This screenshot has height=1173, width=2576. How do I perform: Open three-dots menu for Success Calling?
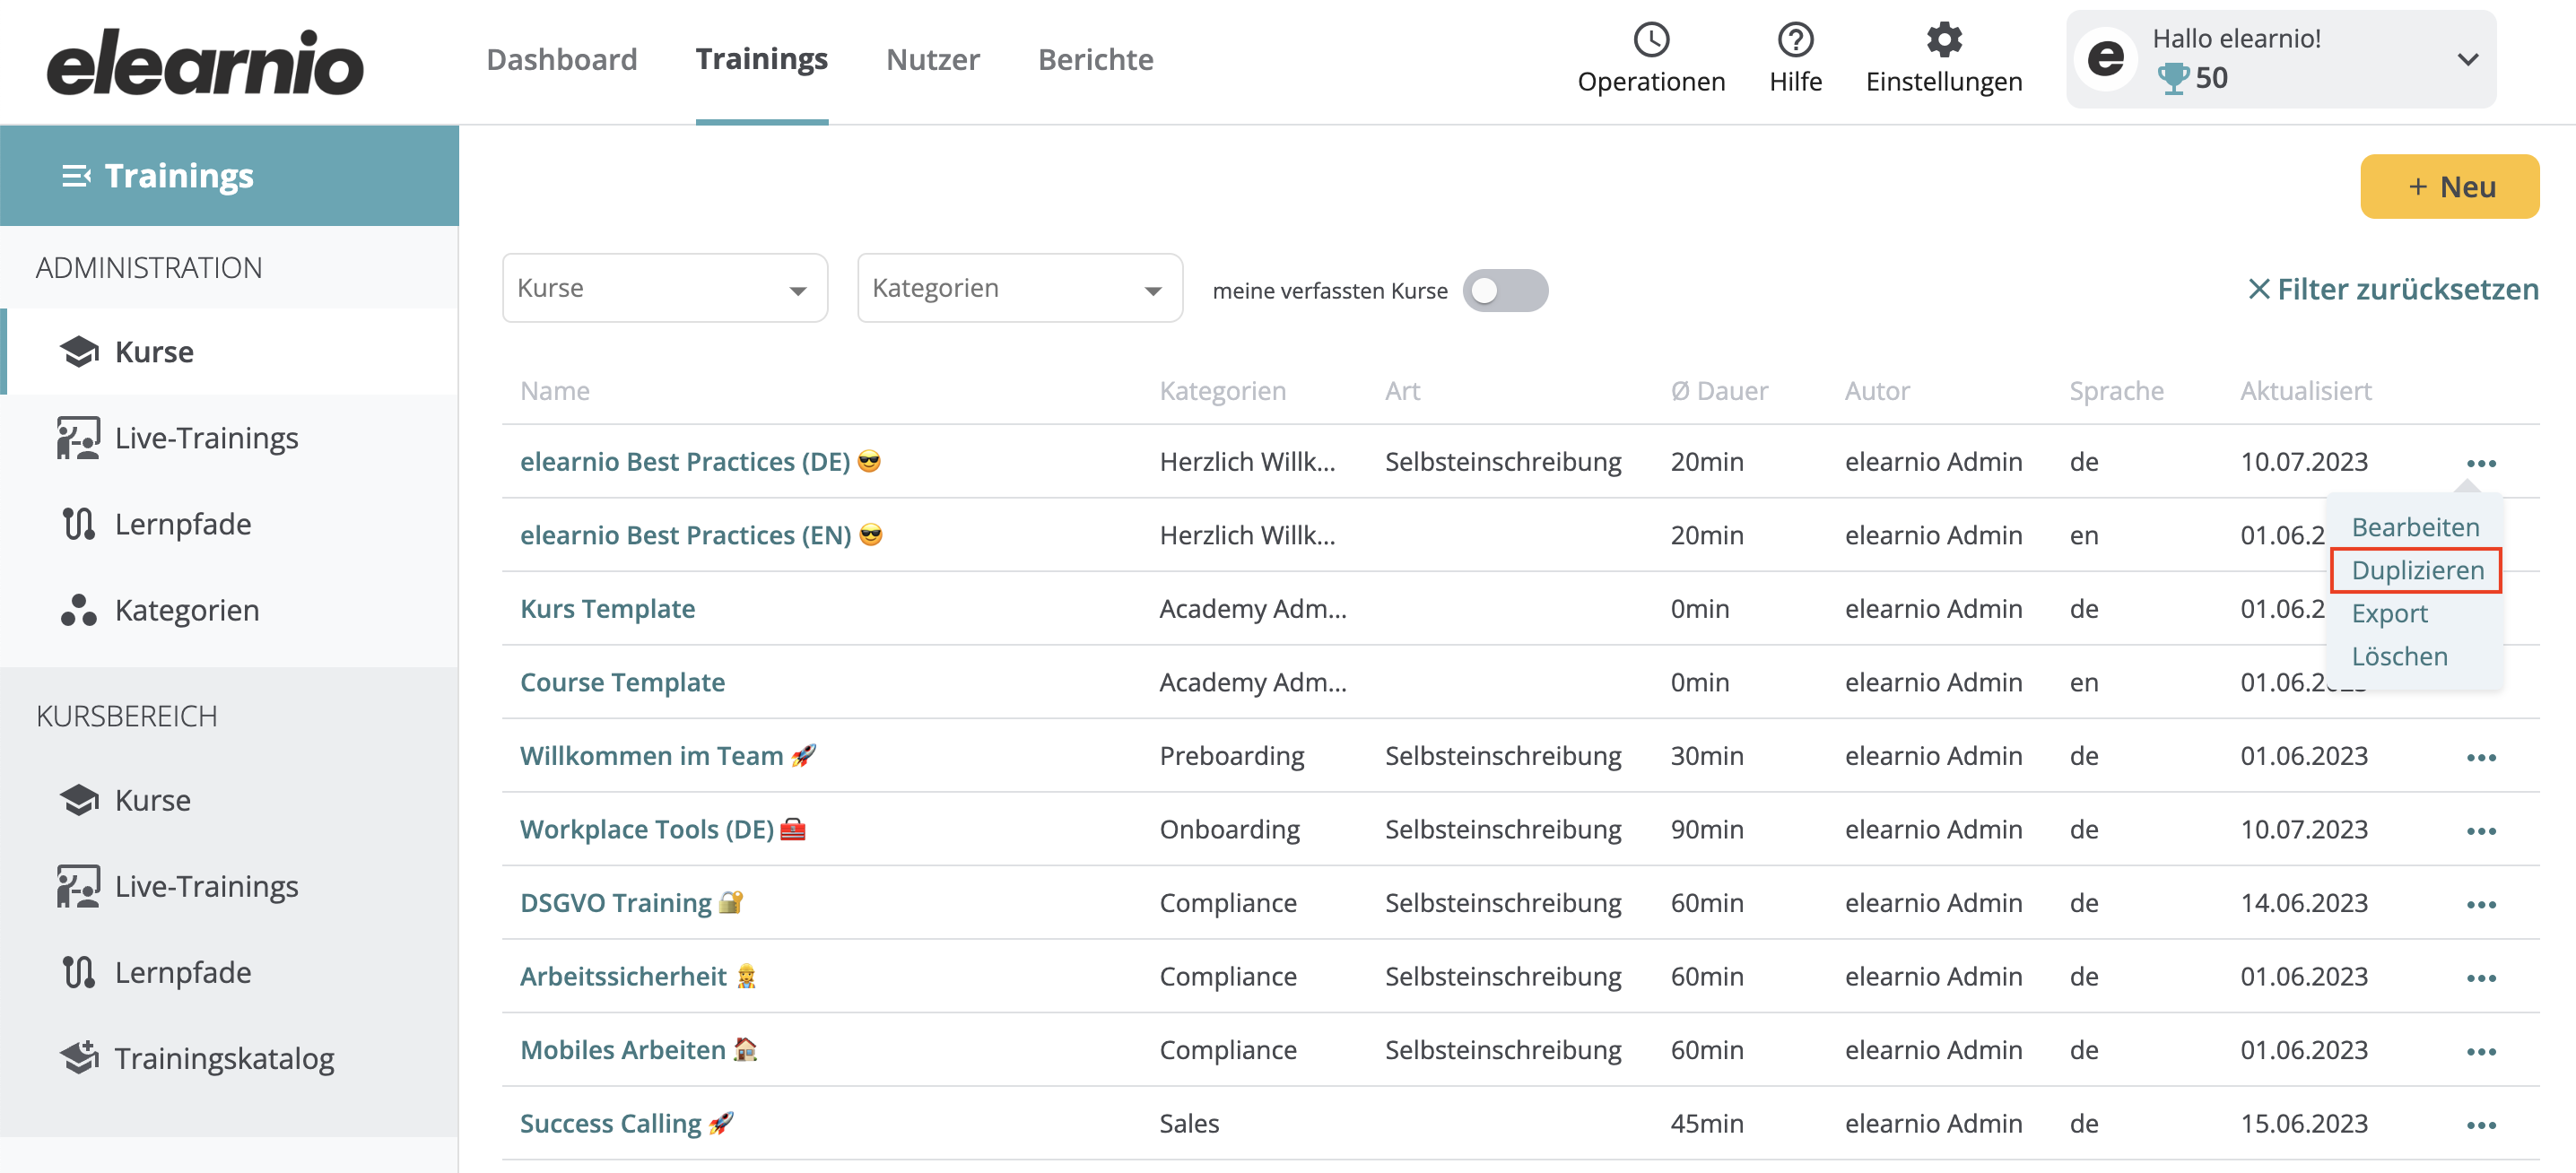coord(2481,1125)
